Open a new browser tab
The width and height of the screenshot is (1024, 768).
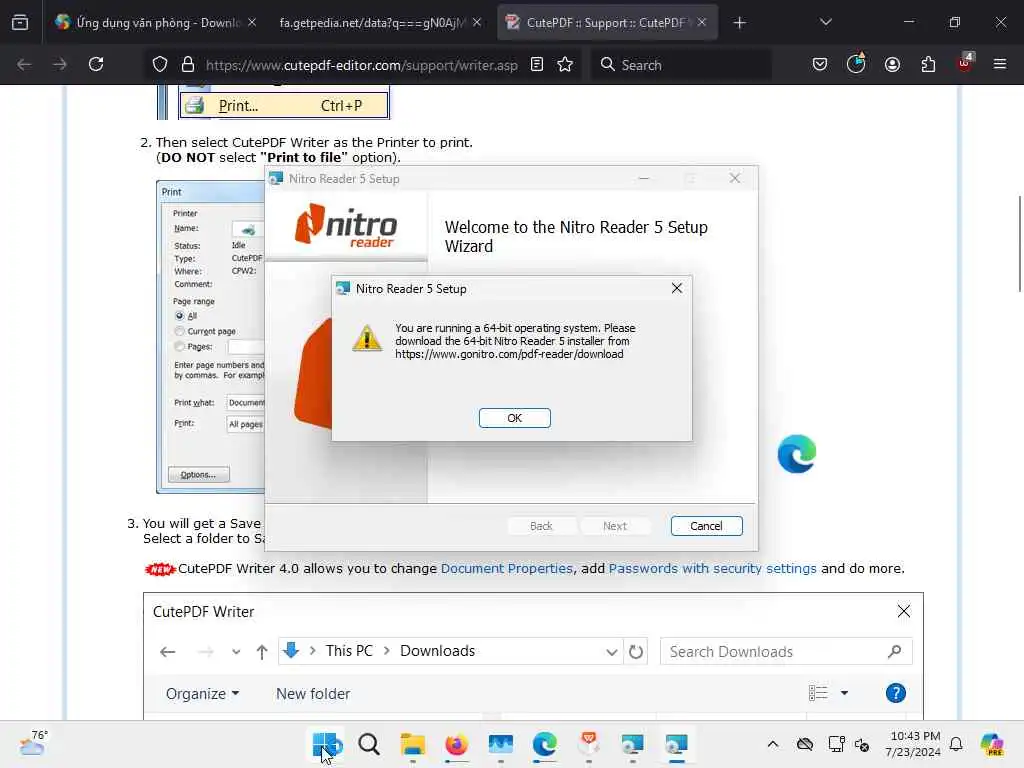tap(739, 23)
